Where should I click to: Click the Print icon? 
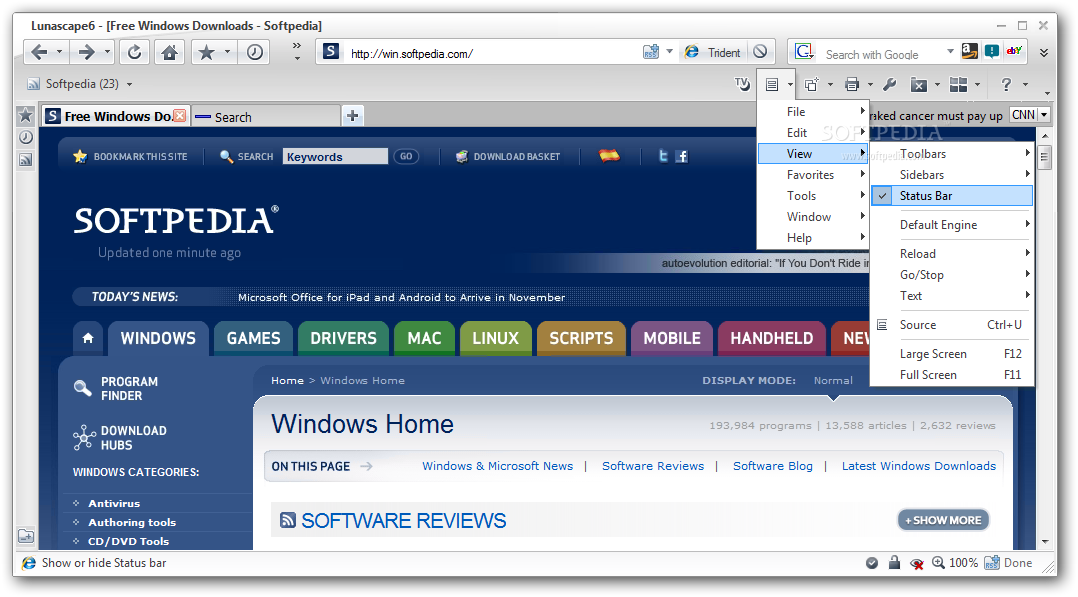pyautogui.click(x=852, y=85)
